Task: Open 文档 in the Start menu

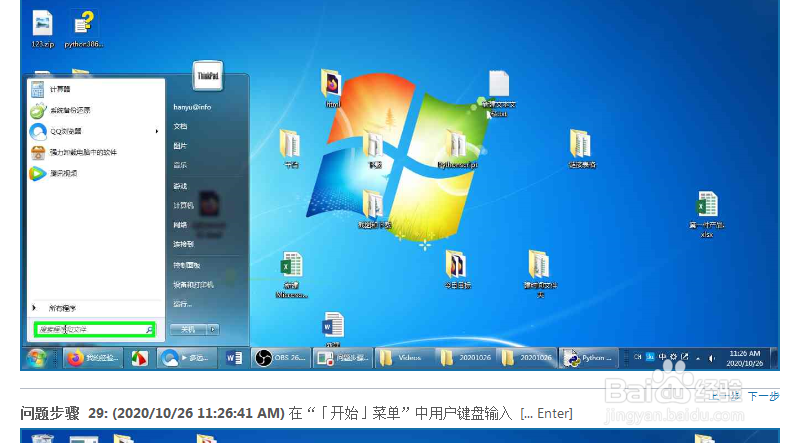Action: coord(180,126)
